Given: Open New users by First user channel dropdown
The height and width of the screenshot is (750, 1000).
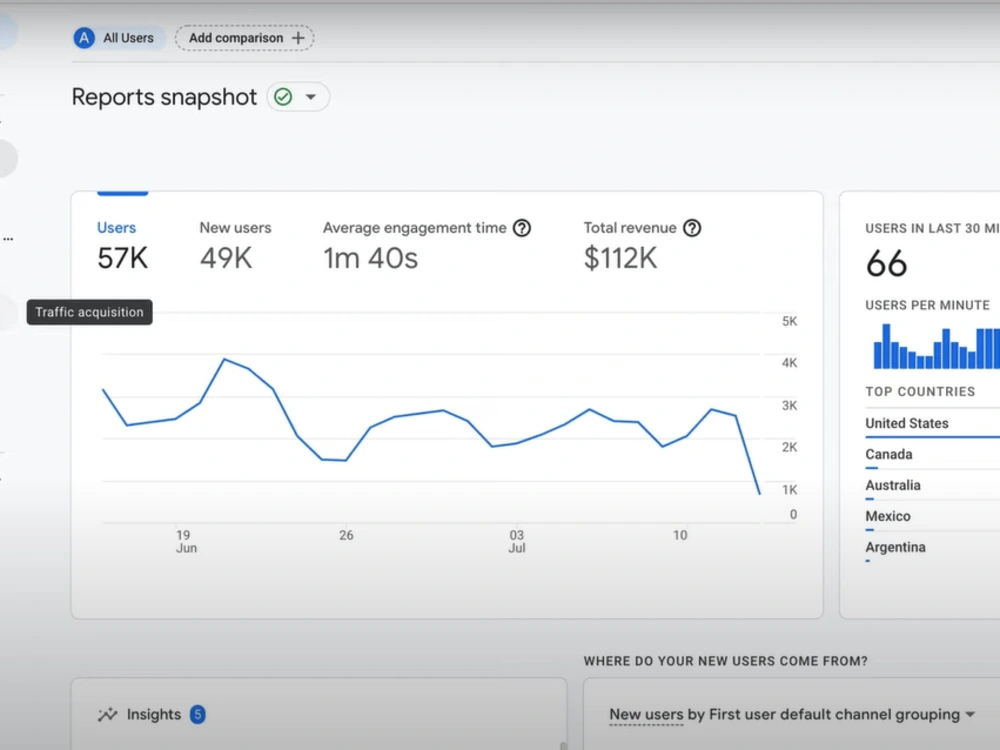Looking at the screenshot, I should point(792,714).
